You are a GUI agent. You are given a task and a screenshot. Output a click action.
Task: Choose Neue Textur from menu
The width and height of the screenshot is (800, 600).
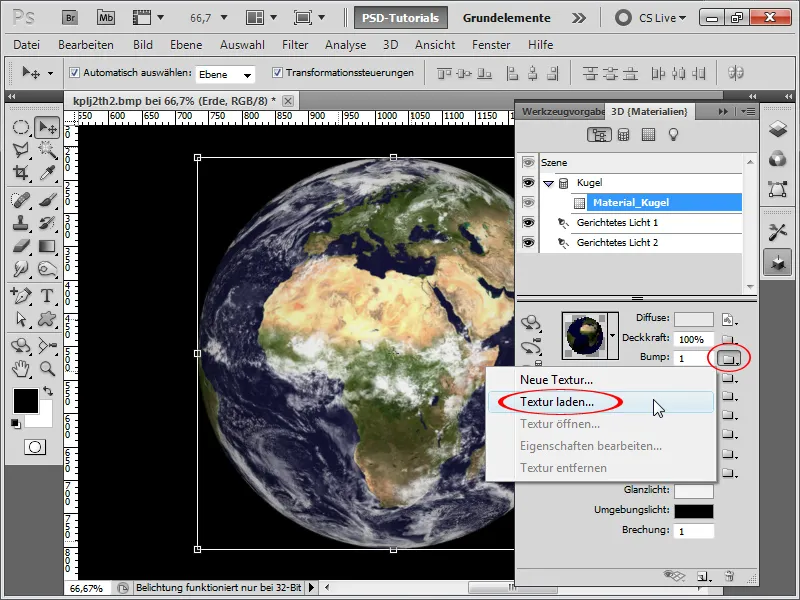coord(601,380)
